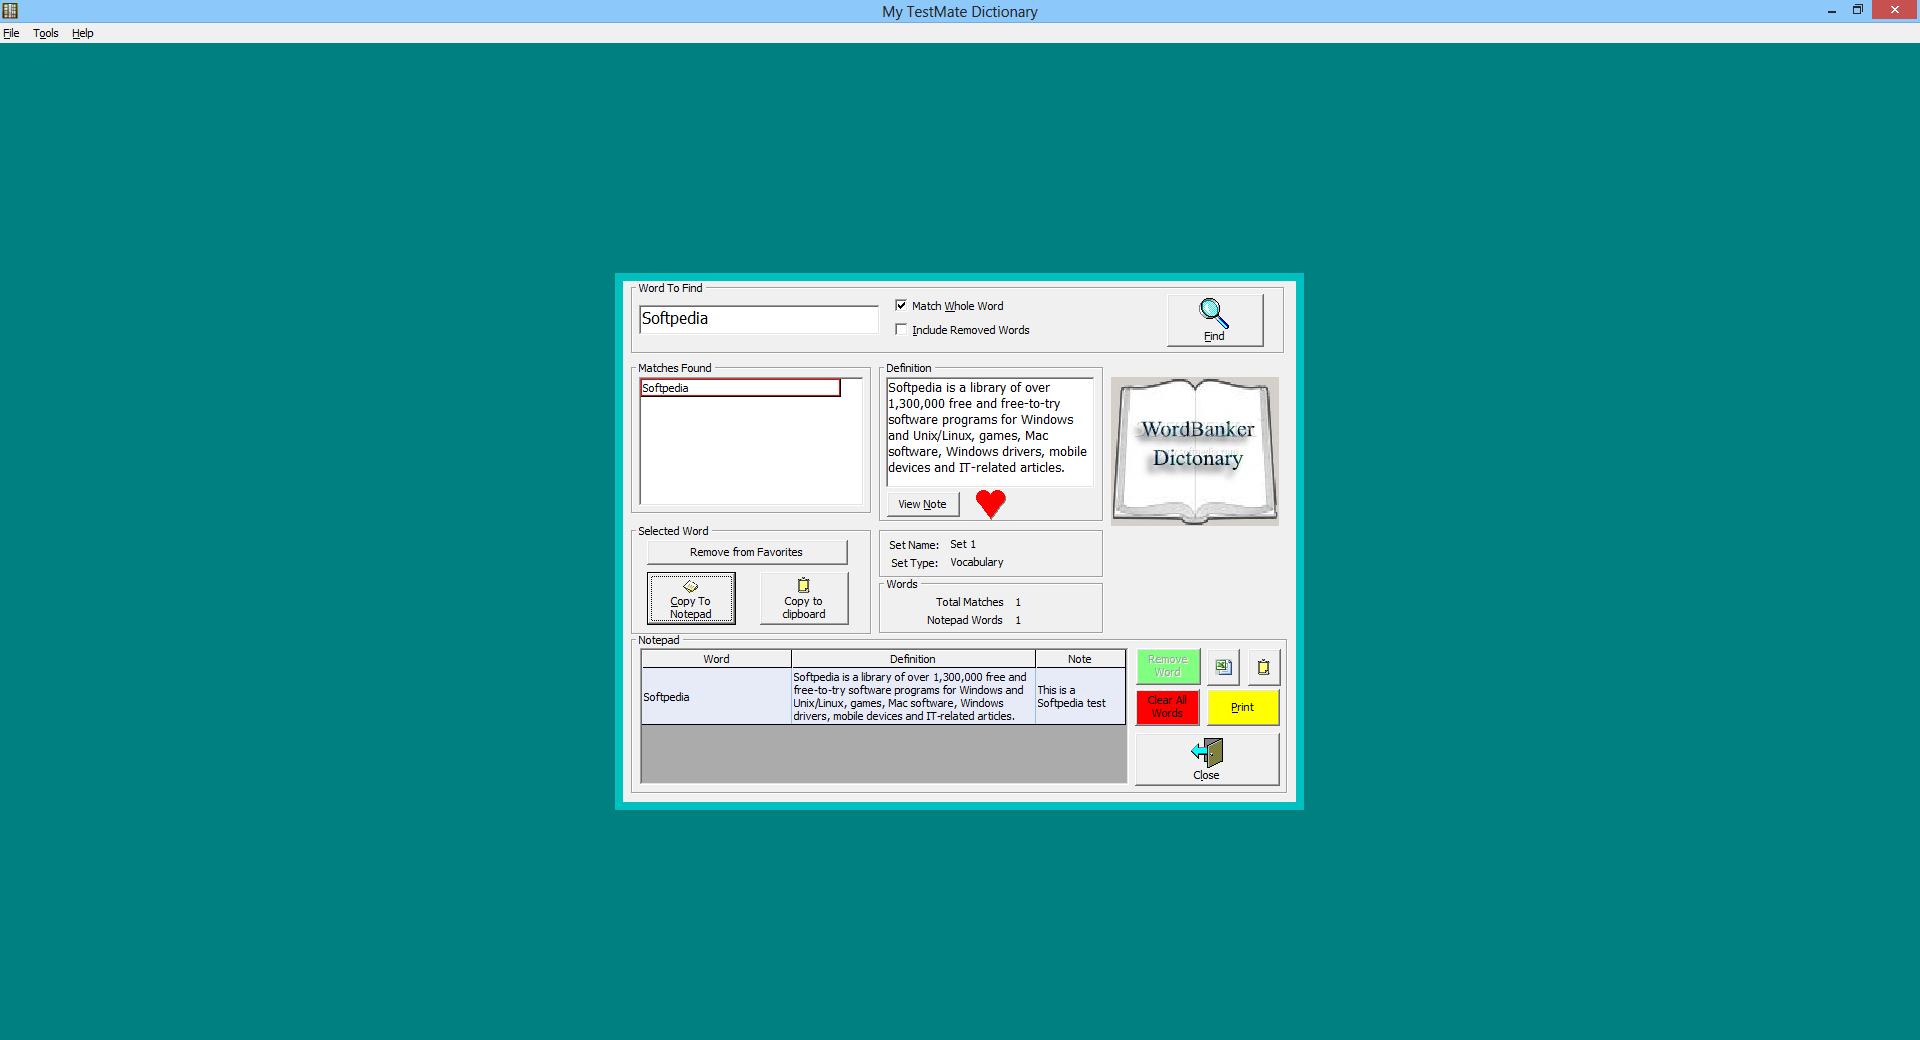Image resolution: width=1920 pixels, height=1040 pixels.
Task: Click the TestMate app icon in title bar
Action: [10, 11]
